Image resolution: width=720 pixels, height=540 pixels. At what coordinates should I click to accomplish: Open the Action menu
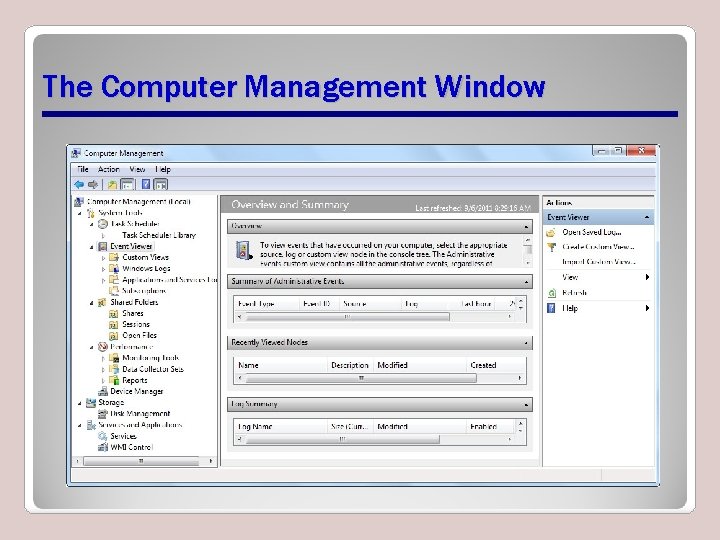tap(108, 169)
